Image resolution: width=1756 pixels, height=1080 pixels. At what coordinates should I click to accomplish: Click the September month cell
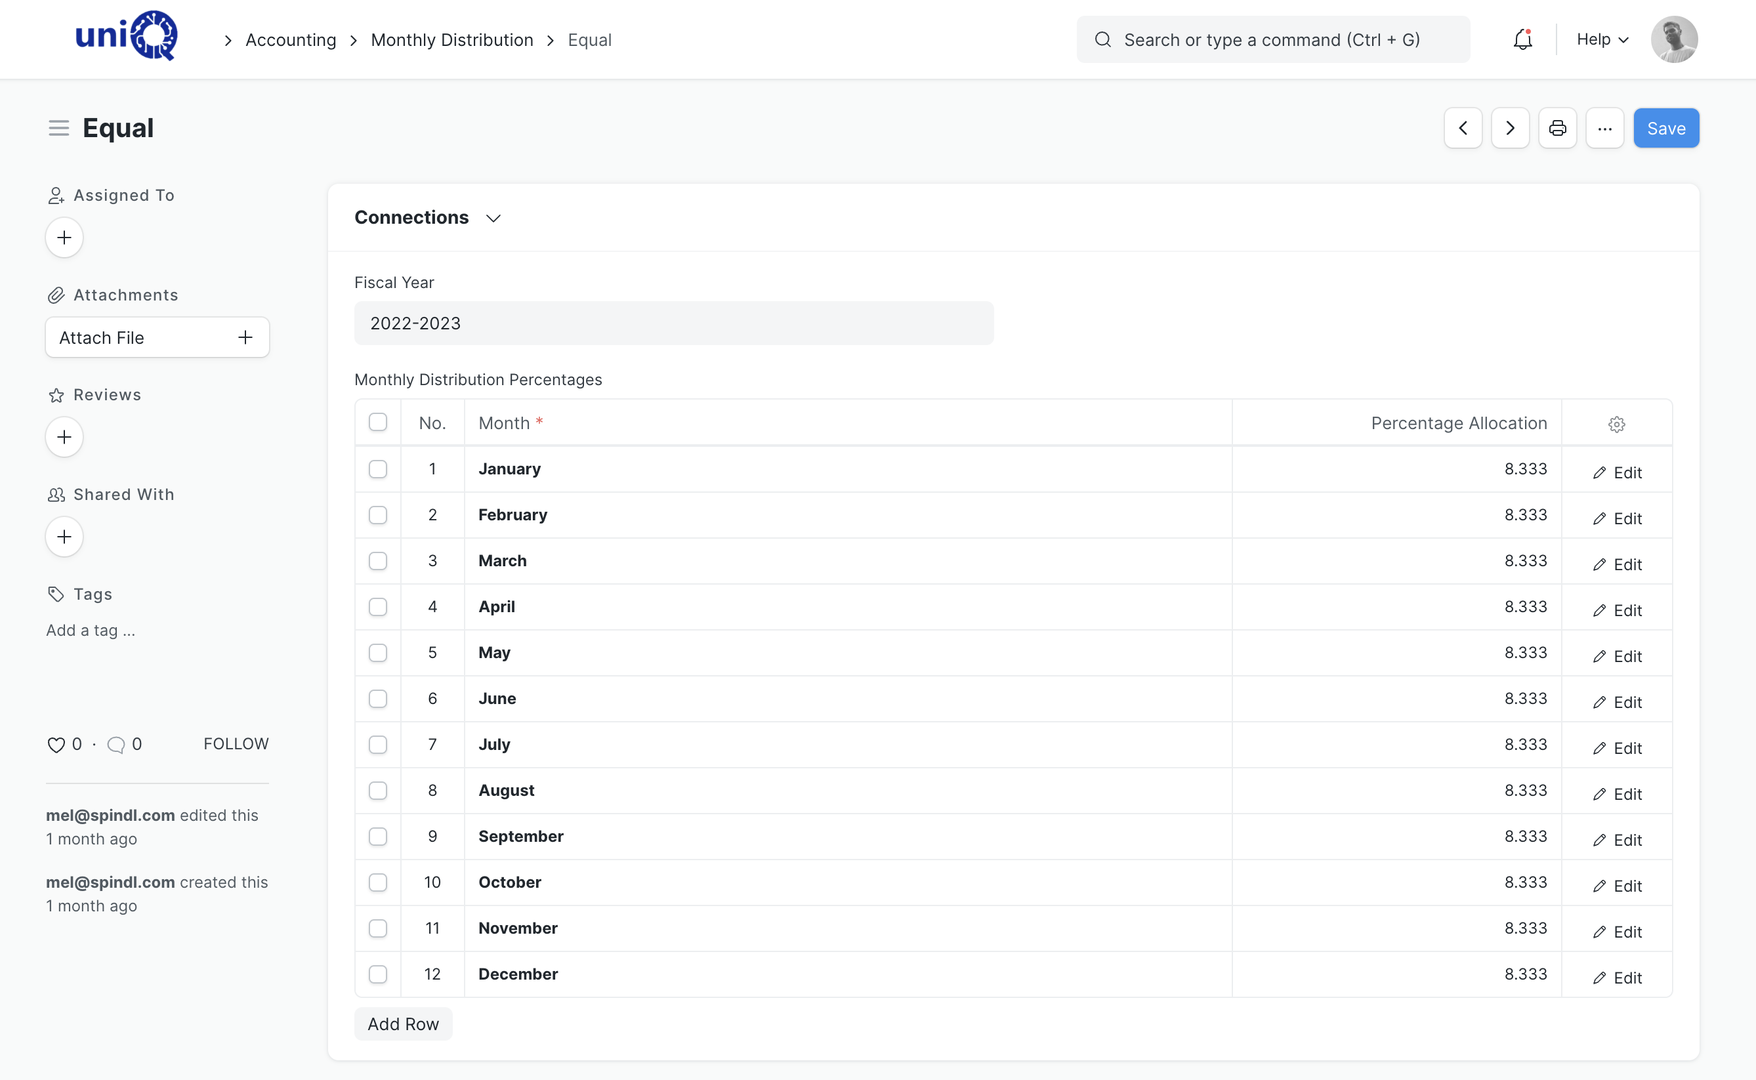(x=848, y=837)
